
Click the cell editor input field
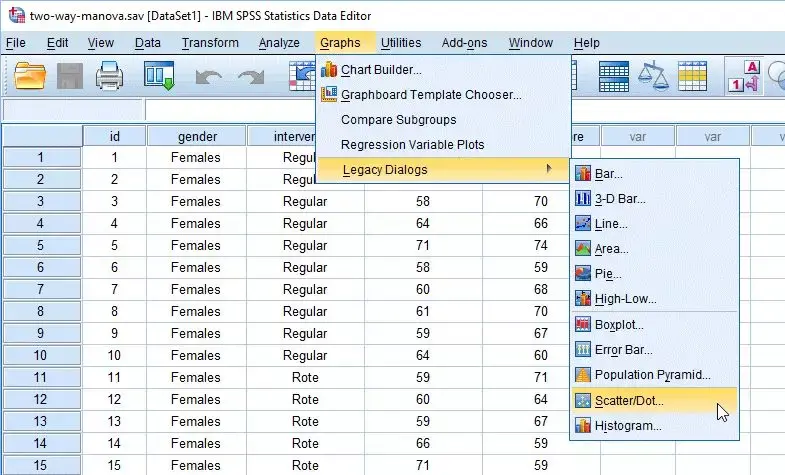(x=465, y=110)
